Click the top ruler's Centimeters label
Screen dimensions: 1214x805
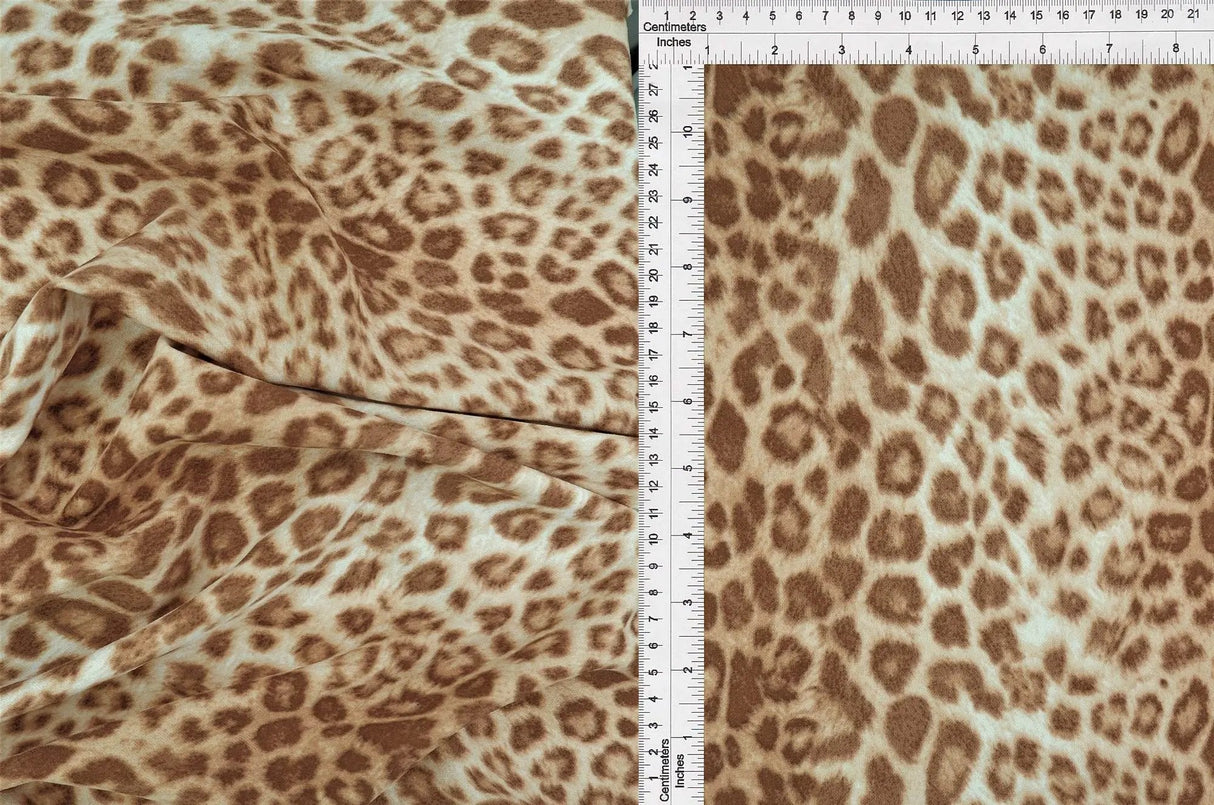pyautogui.click(x=675, y=26)
